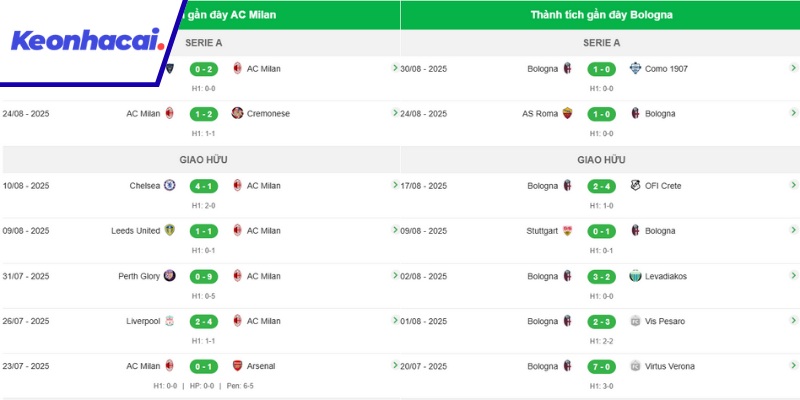Expand the Chelsea vs AC Milan row arrow
800x400 pixels.
(395, 185)
